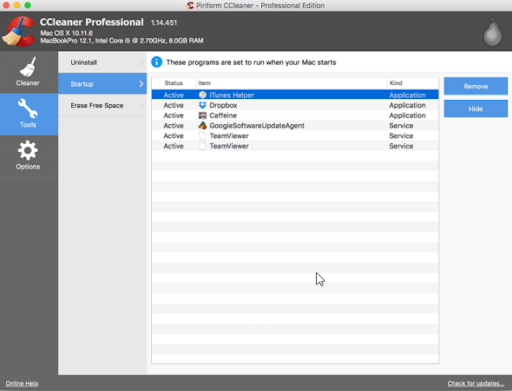Click Active status of iTunes Helper

173,95
